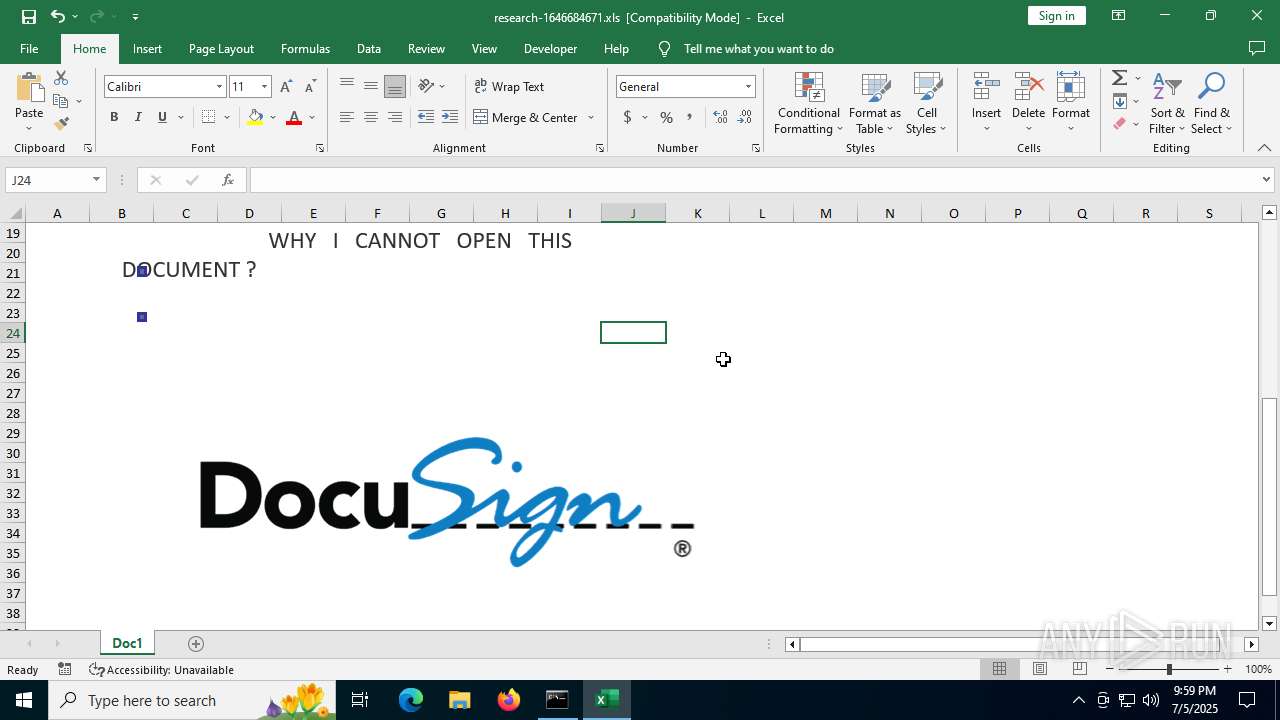The height and width of the screenshot is (720, 1280).
Task: Adjust the zoom slider handle
Action: point(1169,669)
